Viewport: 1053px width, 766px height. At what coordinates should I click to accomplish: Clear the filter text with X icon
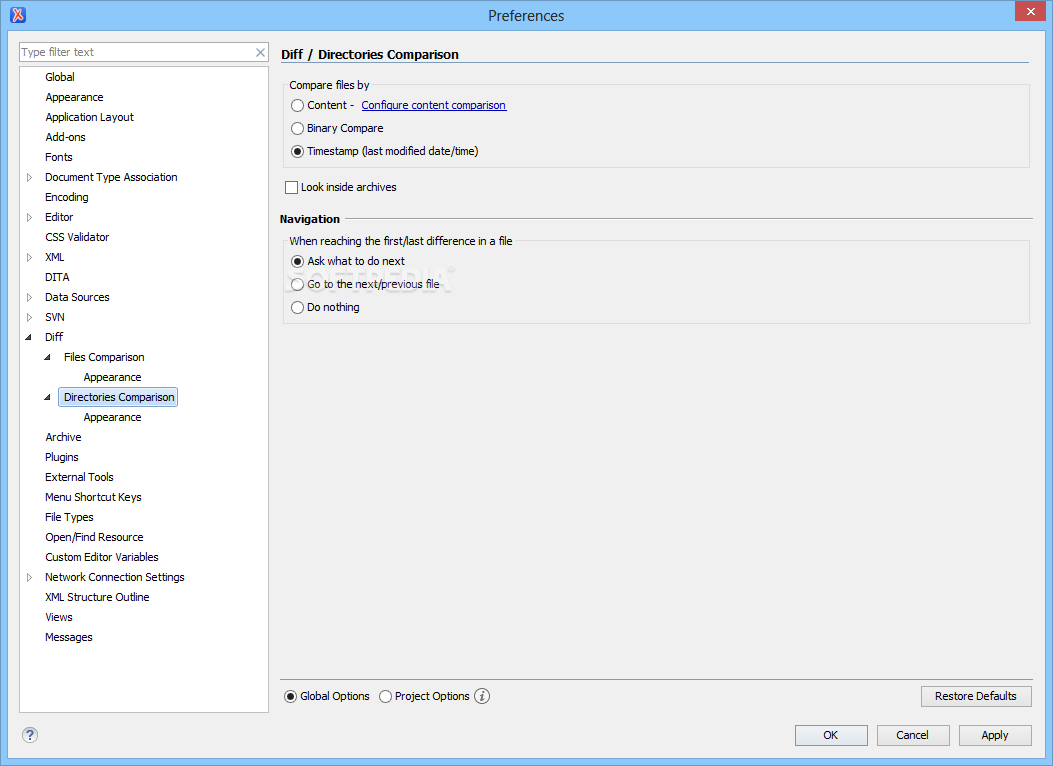click(x=261, y=52)
